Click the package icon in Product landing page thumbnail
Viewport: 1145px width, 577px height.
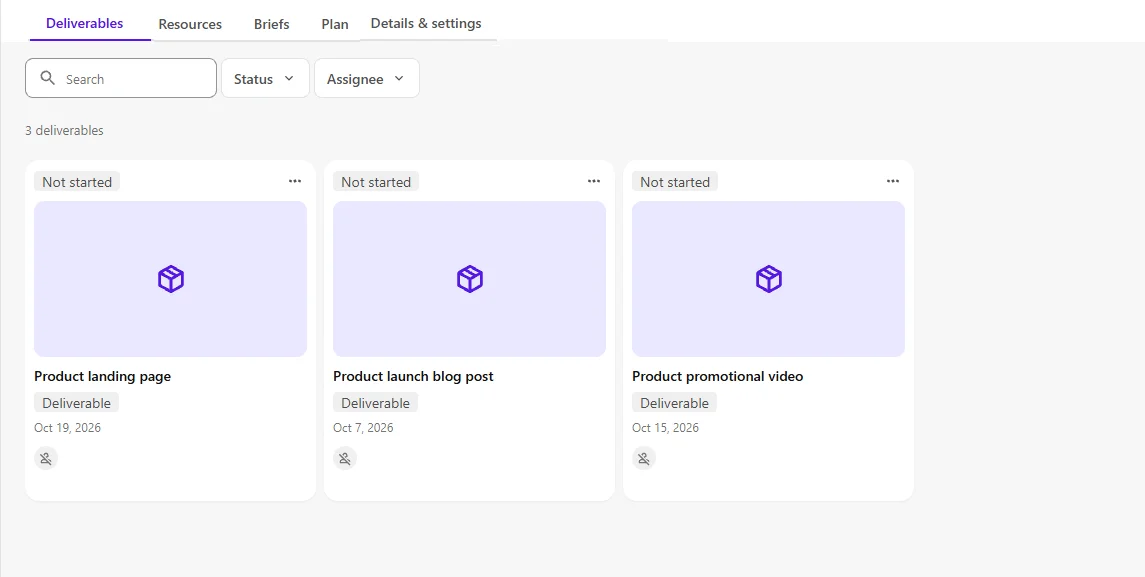171,279
